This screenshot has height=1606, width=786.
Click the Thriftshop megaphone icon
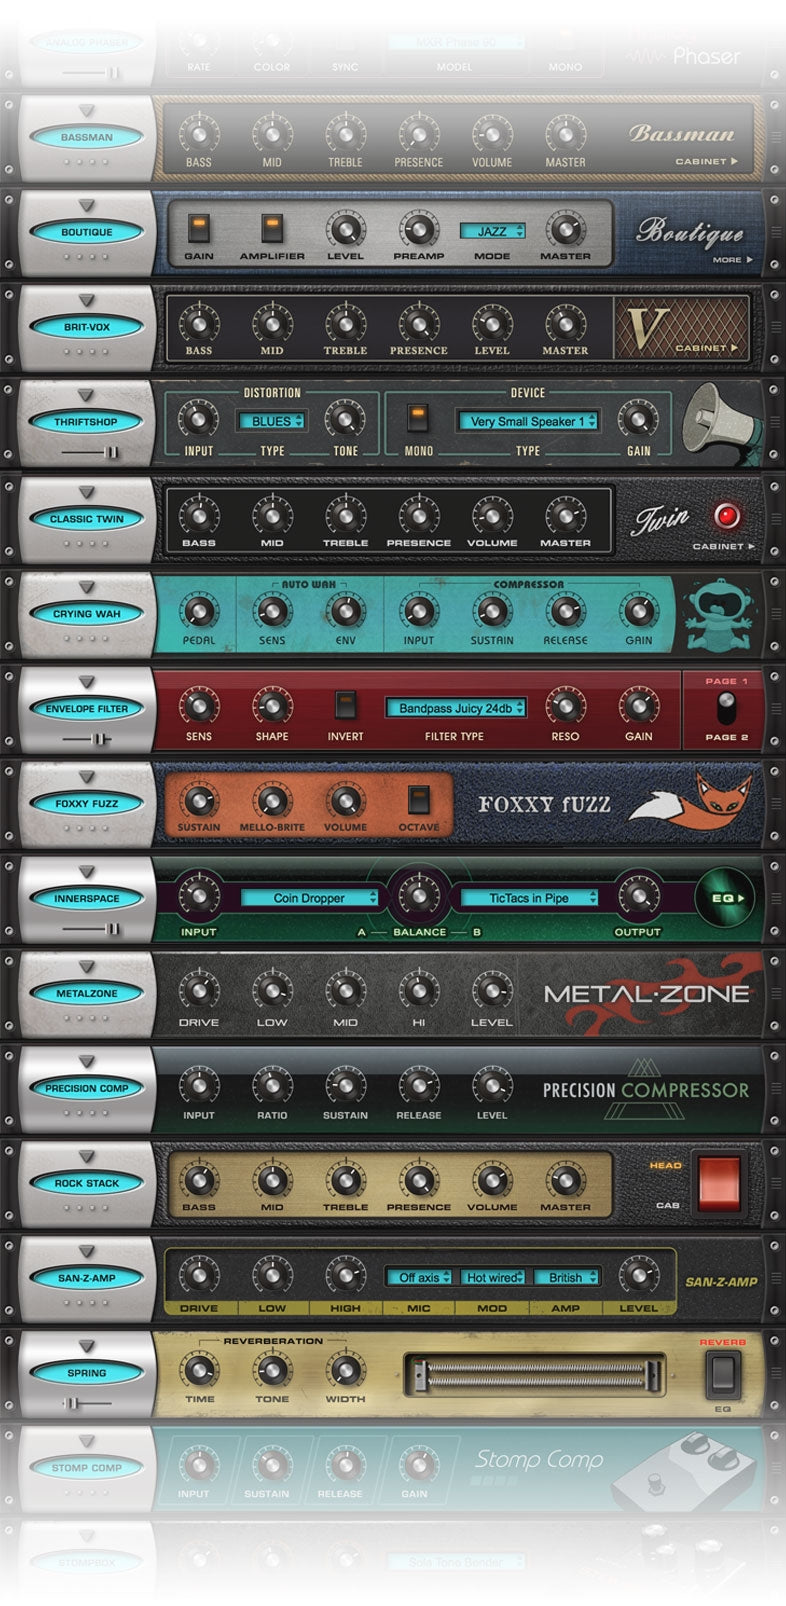click(x=714, y=421)
